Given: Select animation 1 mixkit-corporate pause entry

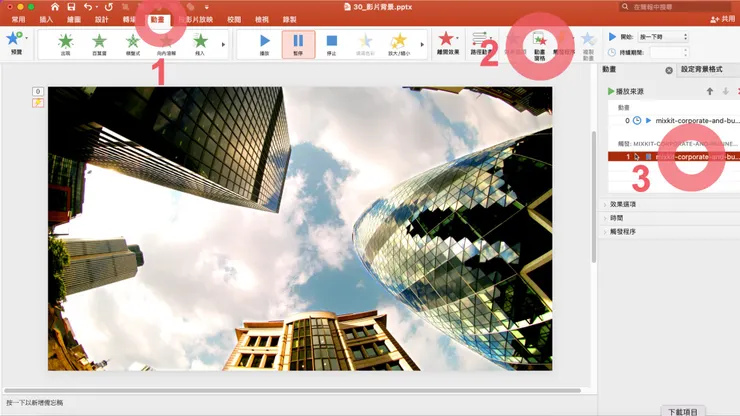Looking at the screenshot, I should point(674,157).
